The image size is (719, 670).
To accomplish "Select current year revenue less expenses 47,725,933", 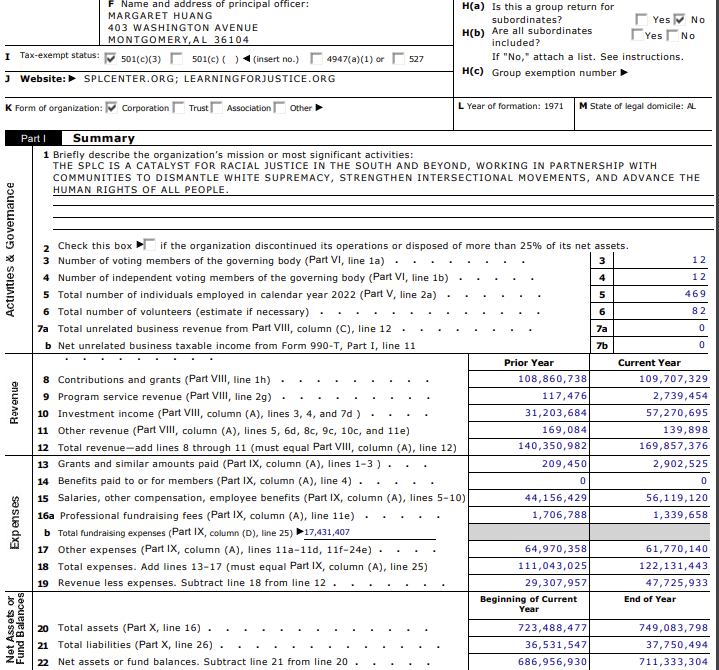I will point(677,582).
